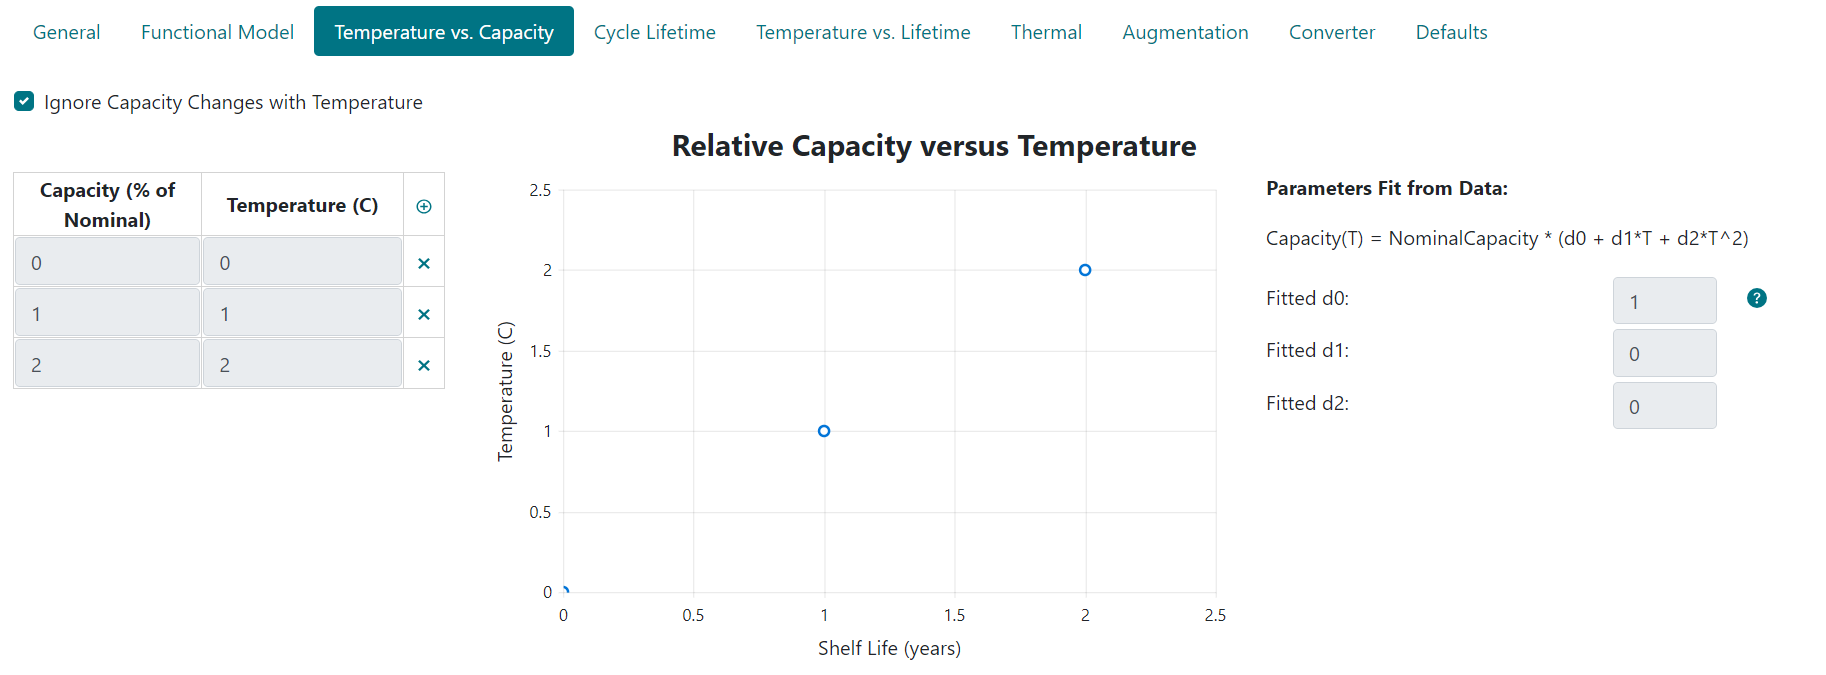Click the add row icon in the table header
The height and width of the screenshot is (675, 1826).
(x=424, y=205)
